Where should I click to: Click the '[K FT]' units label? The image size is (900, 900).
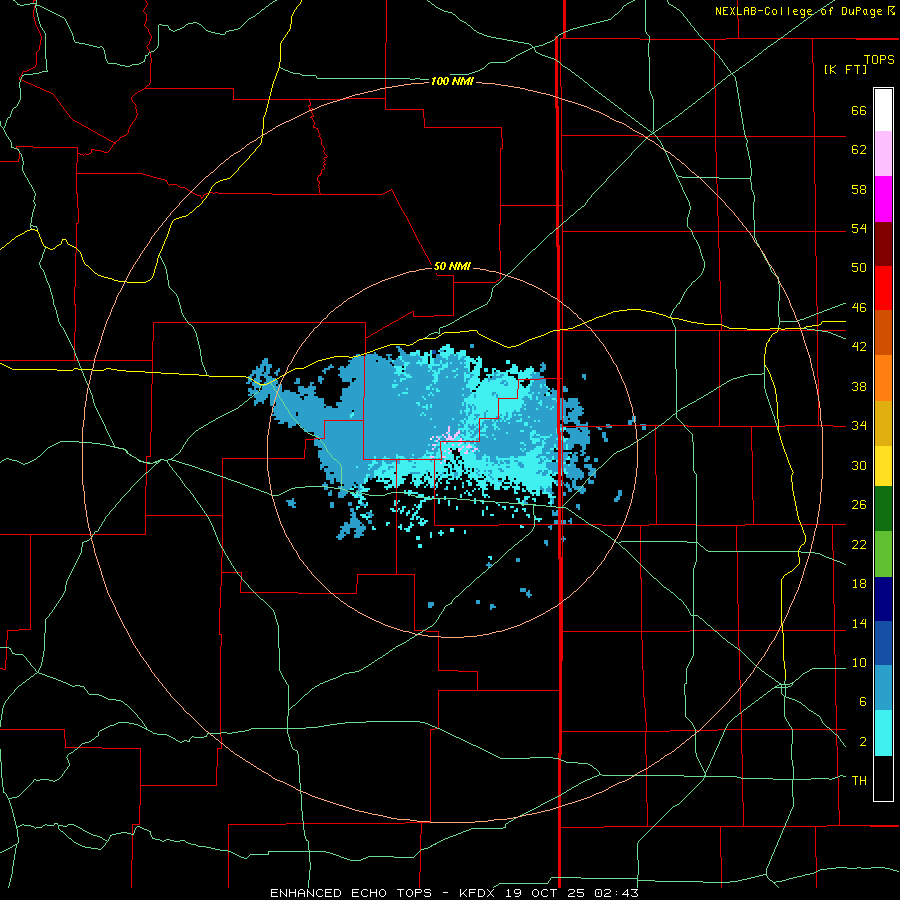point(845,69)
